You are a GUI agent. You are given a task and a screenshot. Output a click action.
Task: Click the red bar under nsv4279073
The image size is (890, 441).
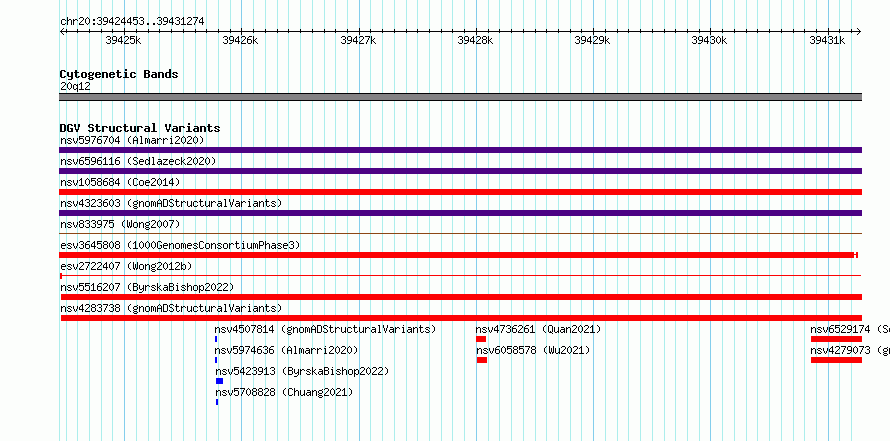[836, 360]
